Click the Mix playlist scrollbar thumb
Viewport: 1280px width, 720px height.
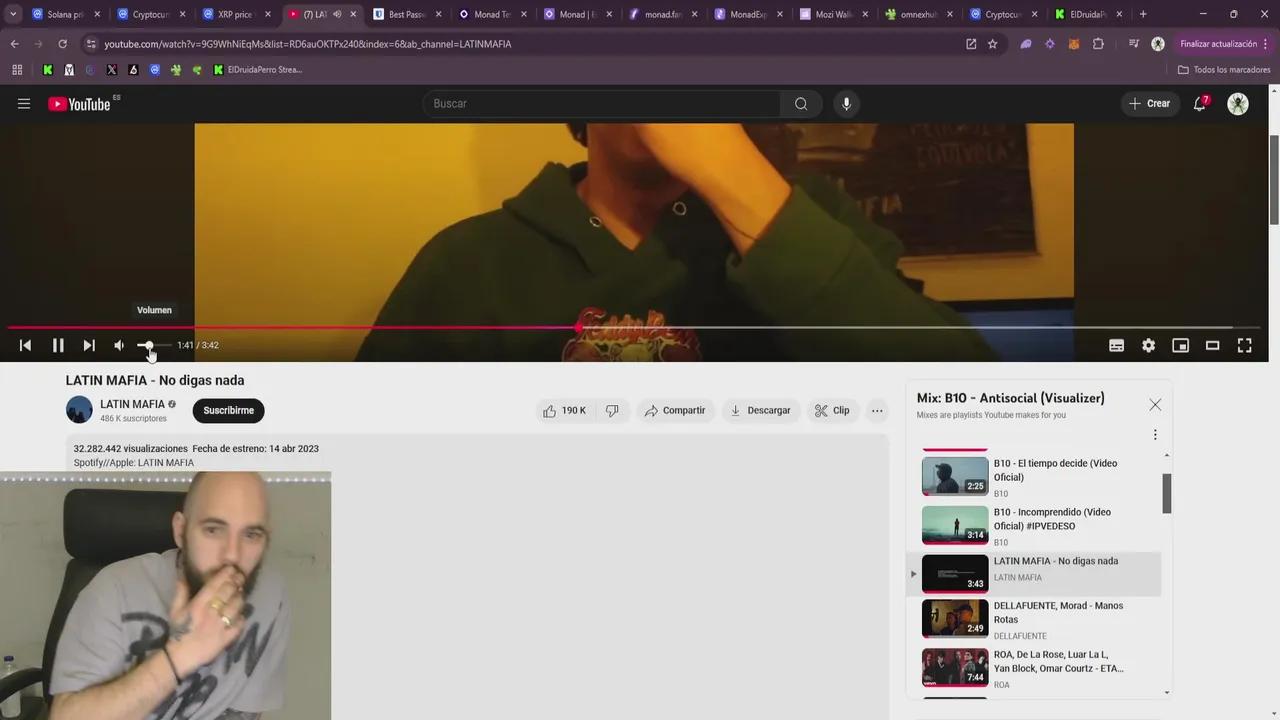[x=1167, y=493]
